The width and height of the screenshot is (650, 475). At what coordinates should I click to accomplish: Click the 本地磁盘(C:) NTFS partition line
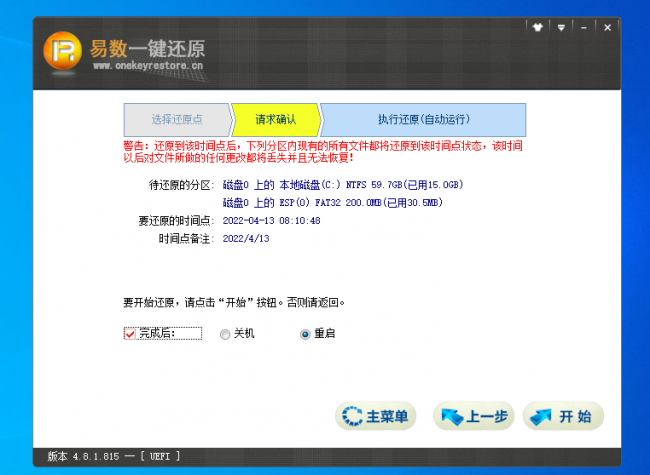[x=343, y=185]
